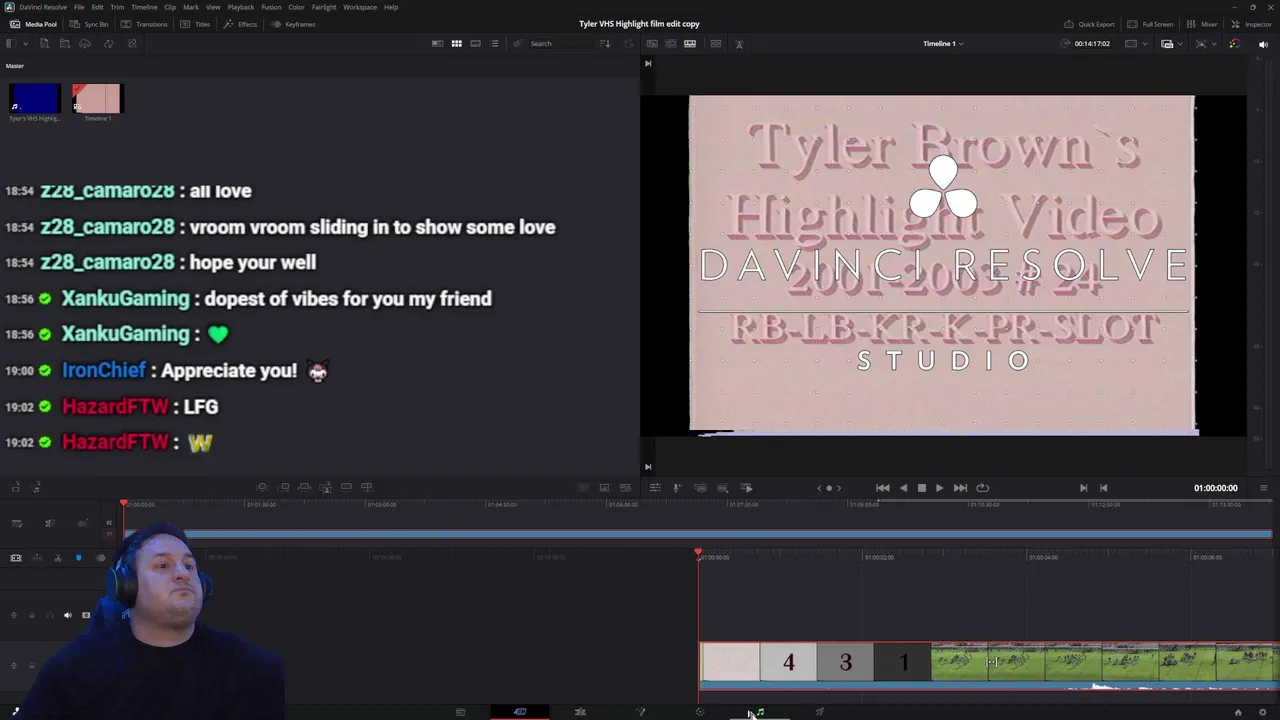The width and height of the screenshot is (1280, 720).
Task: Click the media pool Search field
Action: tap(560, 44)
